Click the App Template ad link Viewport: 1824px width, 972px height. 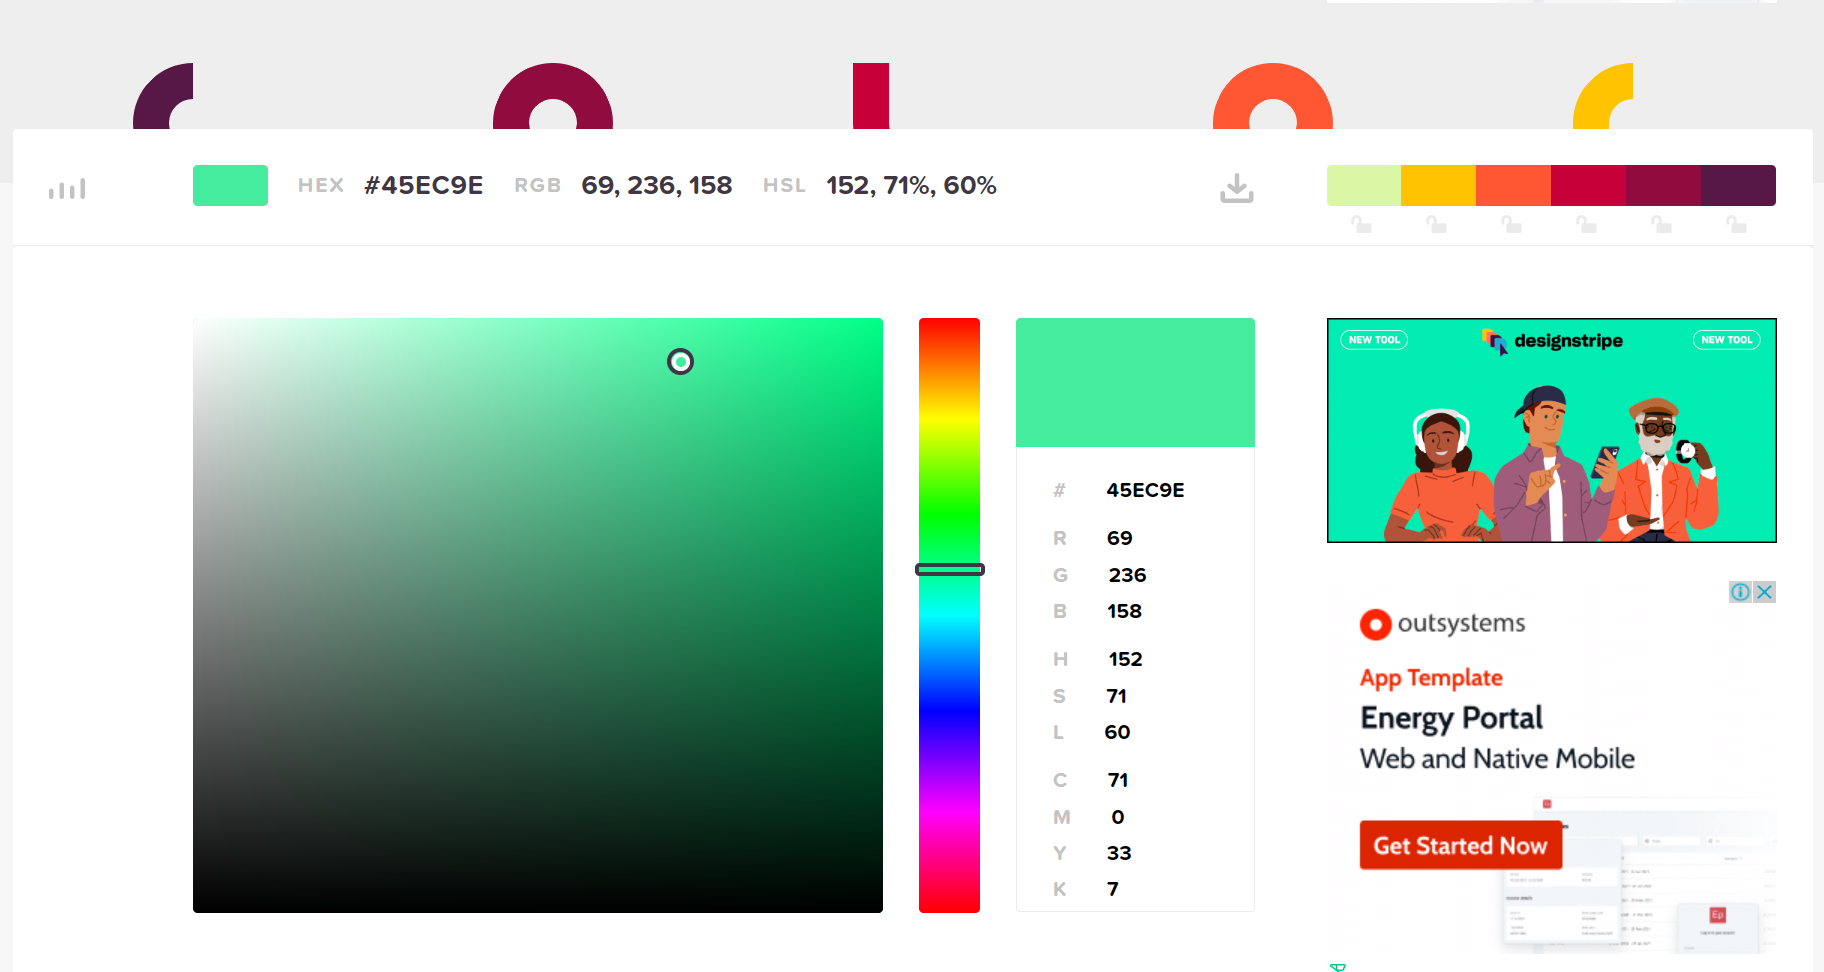[1431, 677]
